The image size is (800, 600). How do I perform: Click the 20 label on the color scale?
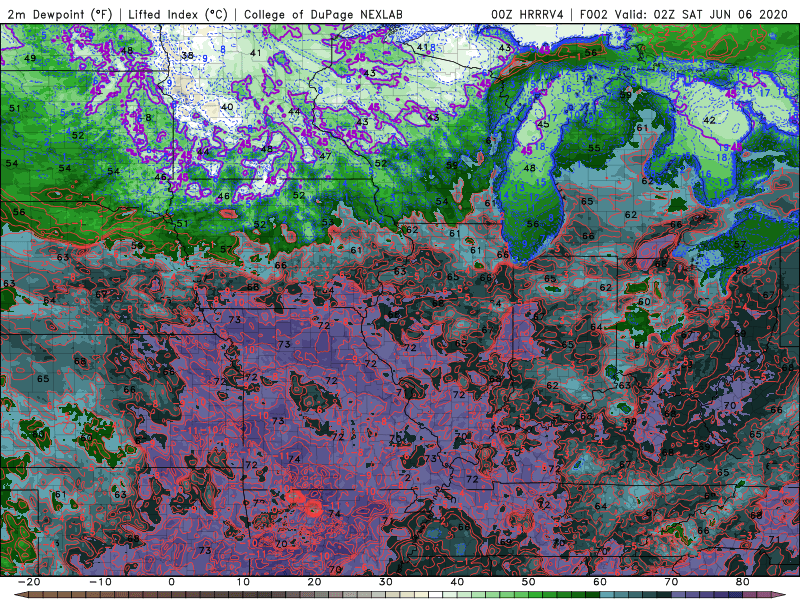point(314,582)
